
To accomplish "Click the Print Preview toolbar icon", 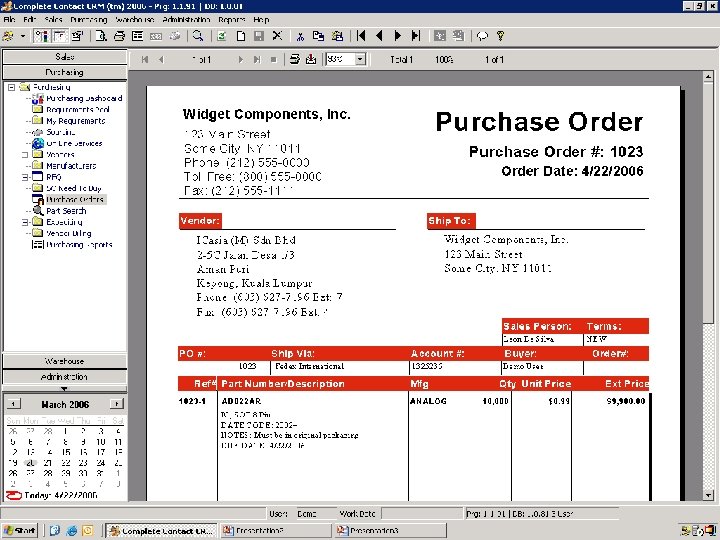I will 101,36.
